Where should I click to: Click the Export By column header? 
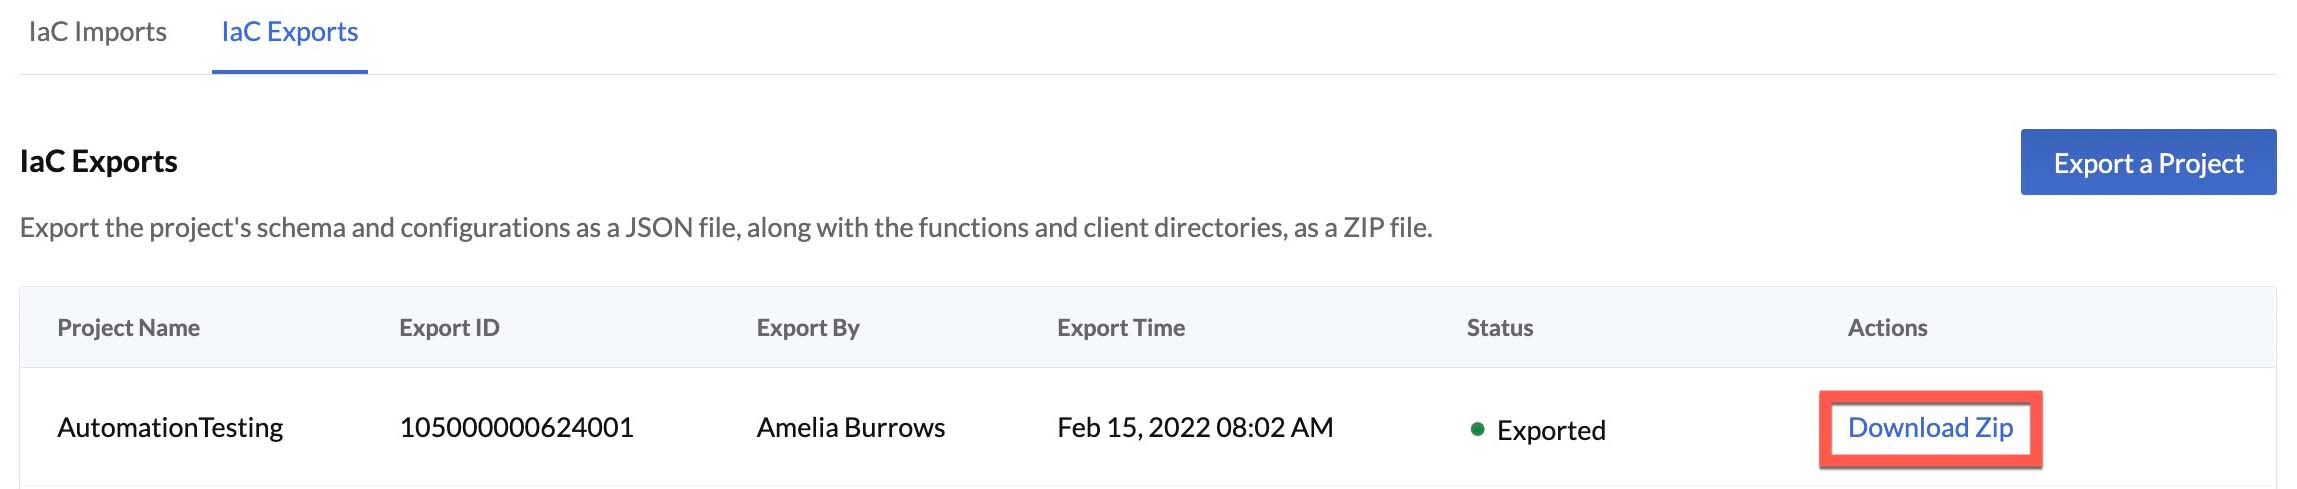coord(808,328)
